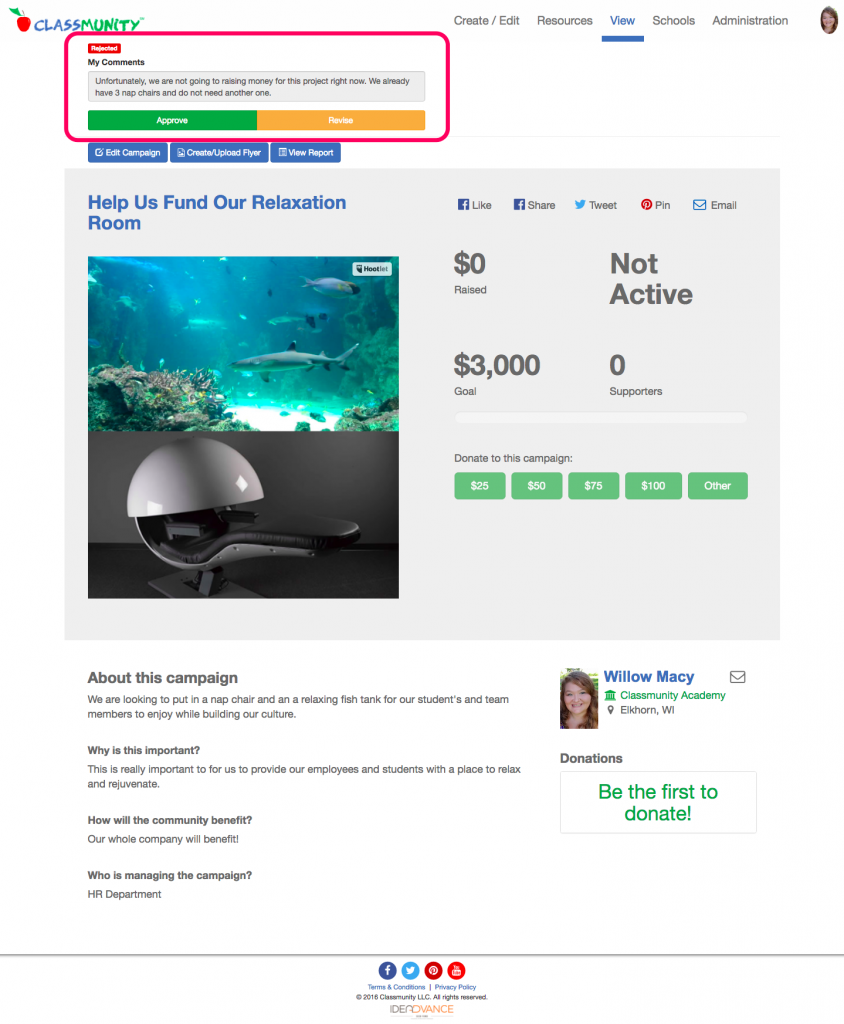Open the footer Facebook circle icon
This screenshot has width=844, height=1024.
click(x=387, y=970)
